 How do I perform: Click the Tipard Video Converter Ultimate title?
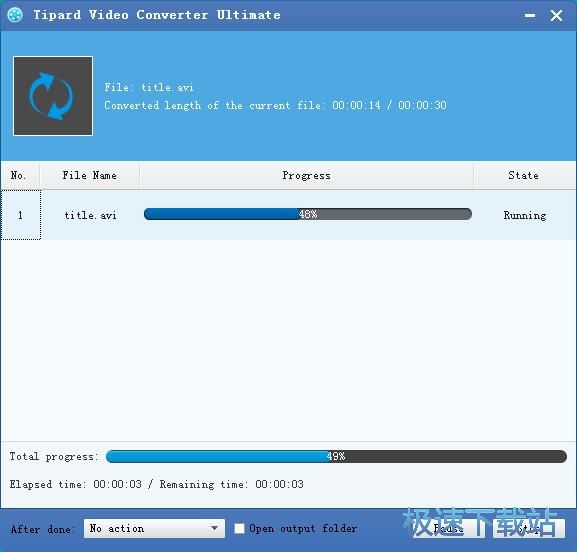157,15
